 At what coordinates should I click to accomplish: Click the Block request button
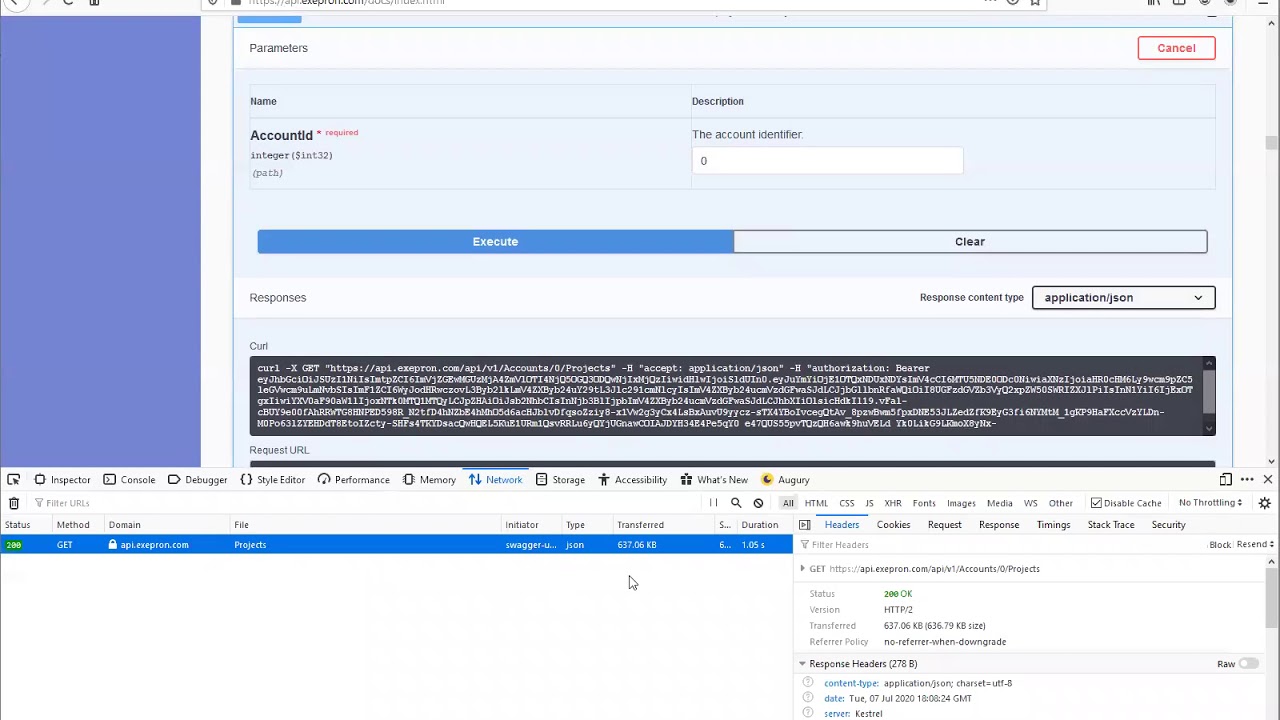coord(1220,545)
